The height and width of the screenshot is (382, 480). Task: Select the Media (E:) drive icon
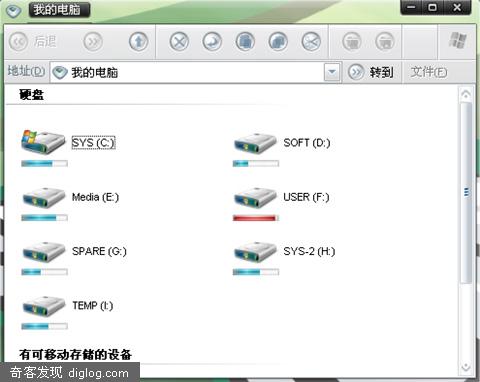[44, 197]
